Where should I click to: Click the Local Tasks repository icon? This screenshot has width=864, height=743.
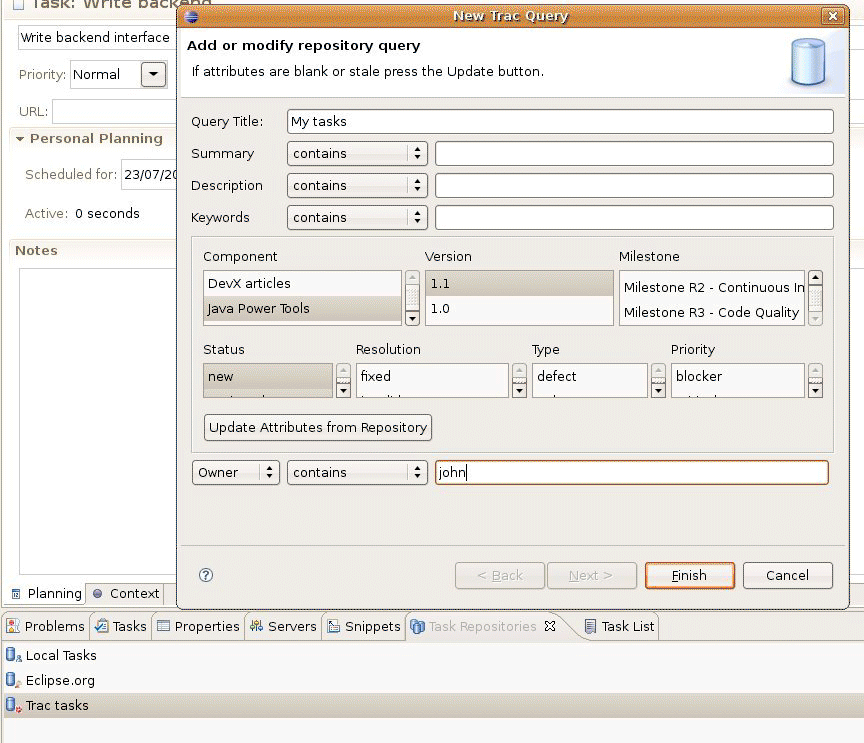(13, 655)
